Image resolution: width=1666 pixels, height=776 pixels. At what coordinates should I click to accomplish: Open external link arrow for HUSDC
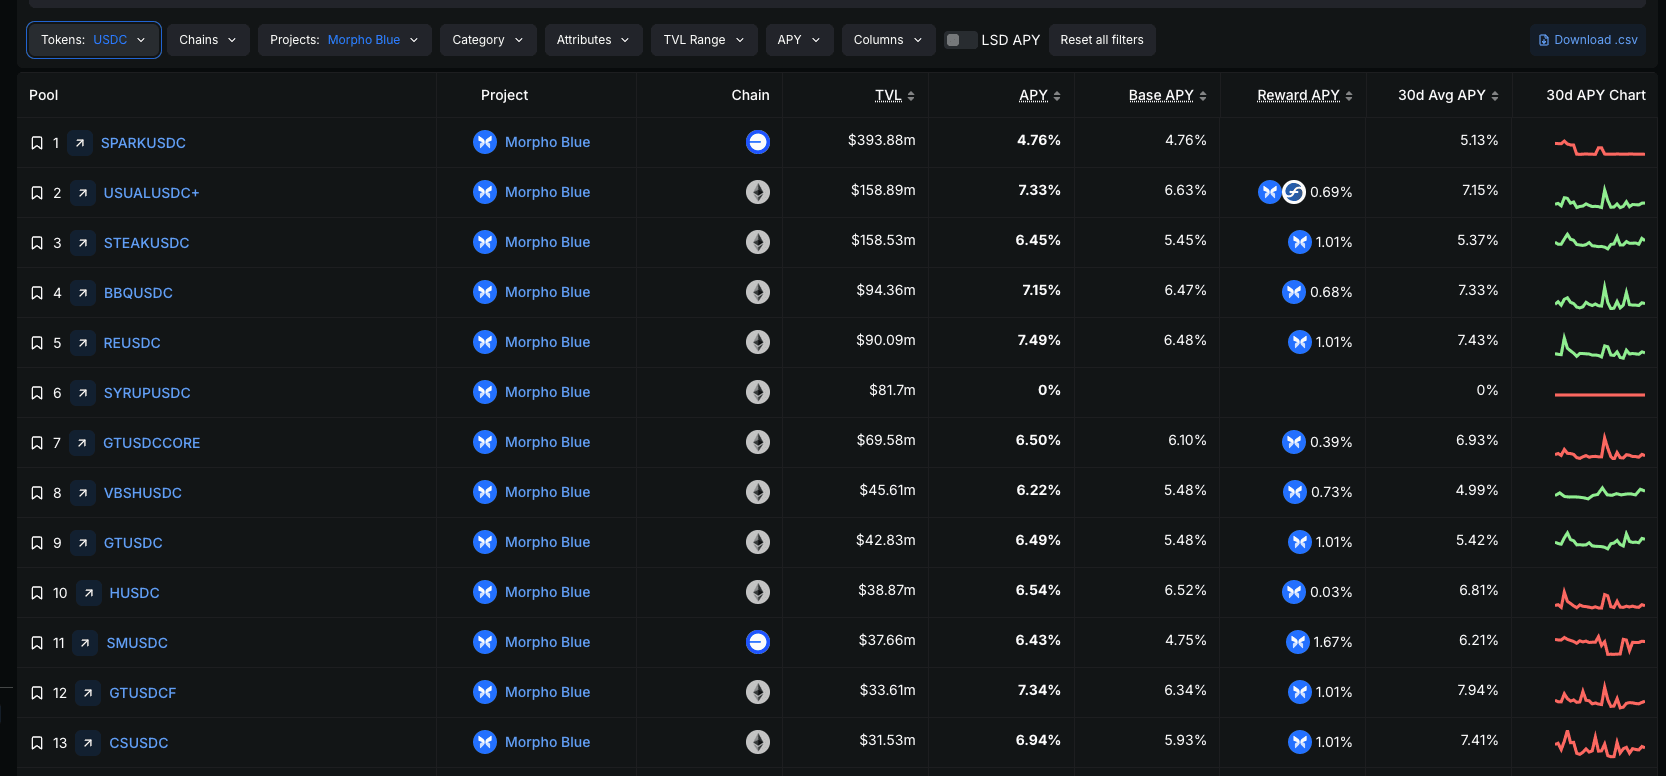(x=89, y=593)
